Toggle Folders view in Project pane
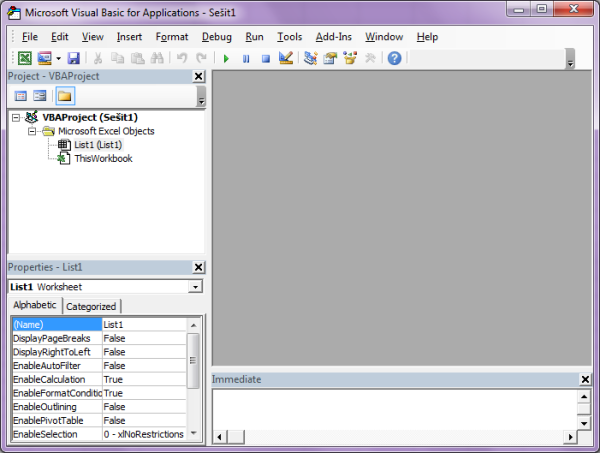600x453 pixels. 65,96
